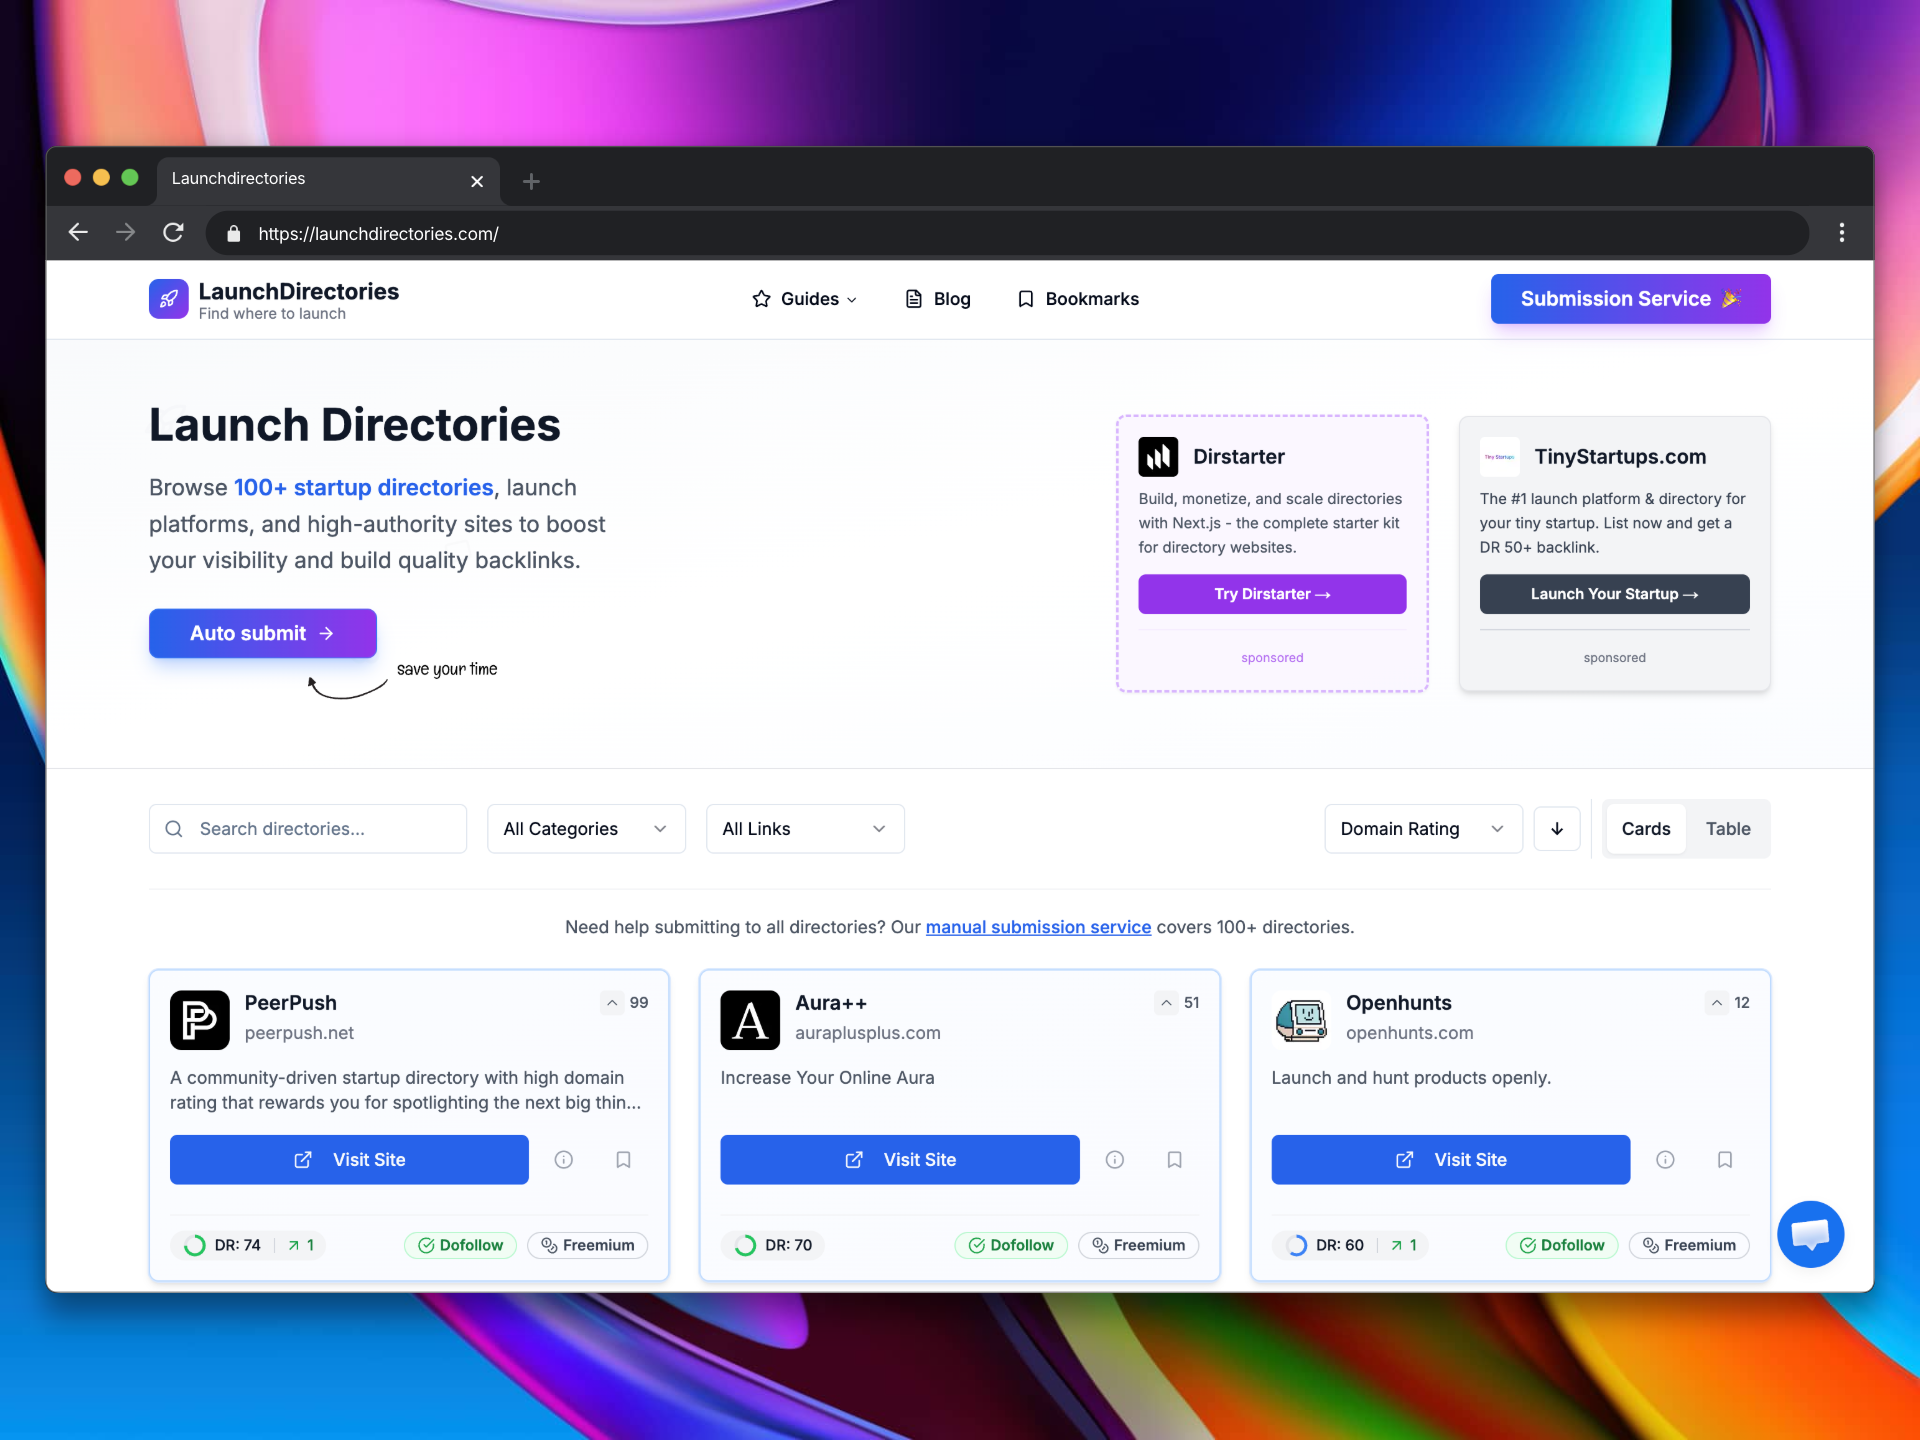Viewport: 1920px width, 1440px height.
Task: Click Launch Your Startup button
Action: [x=1614, y=594]
